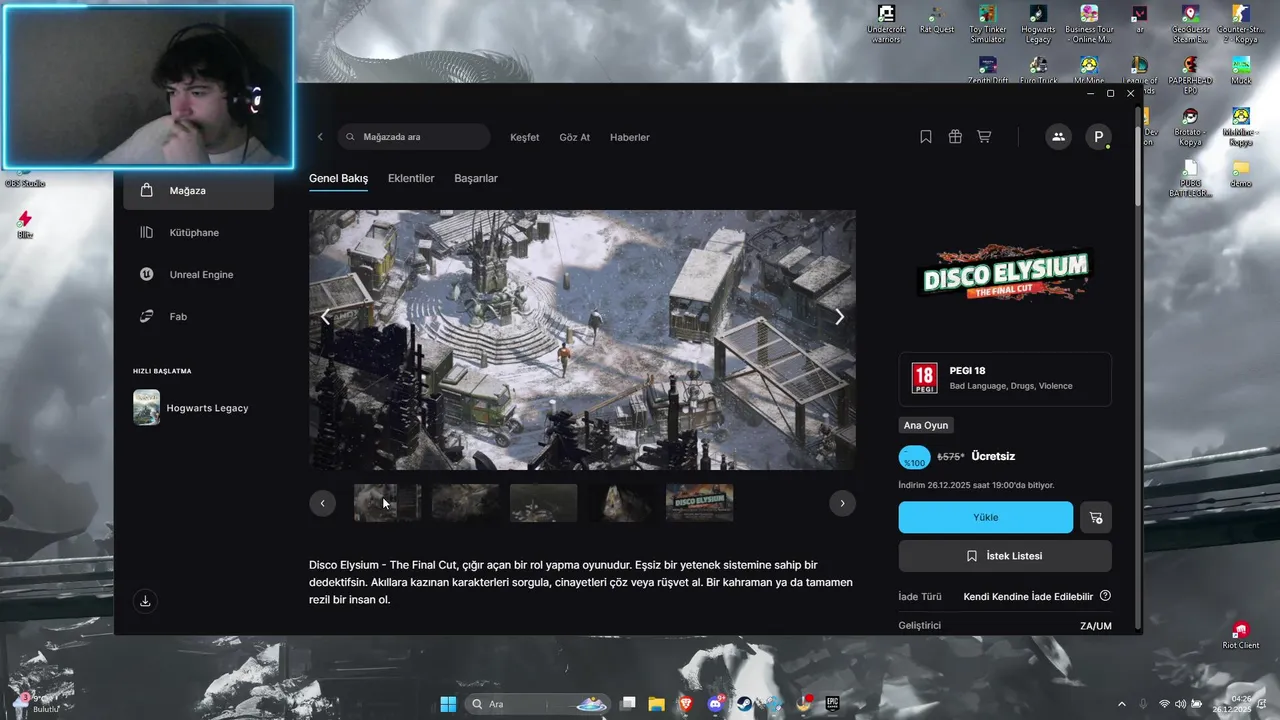The width and height of the screenshot is (1280, 720).
Task: Click the PEGI 18 rating box
Action: click(1005, 379)
